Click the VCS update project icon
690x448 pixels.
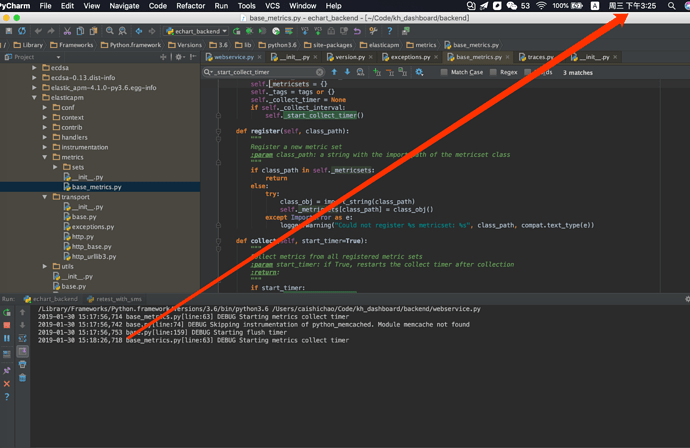click(x=305, y=31)
